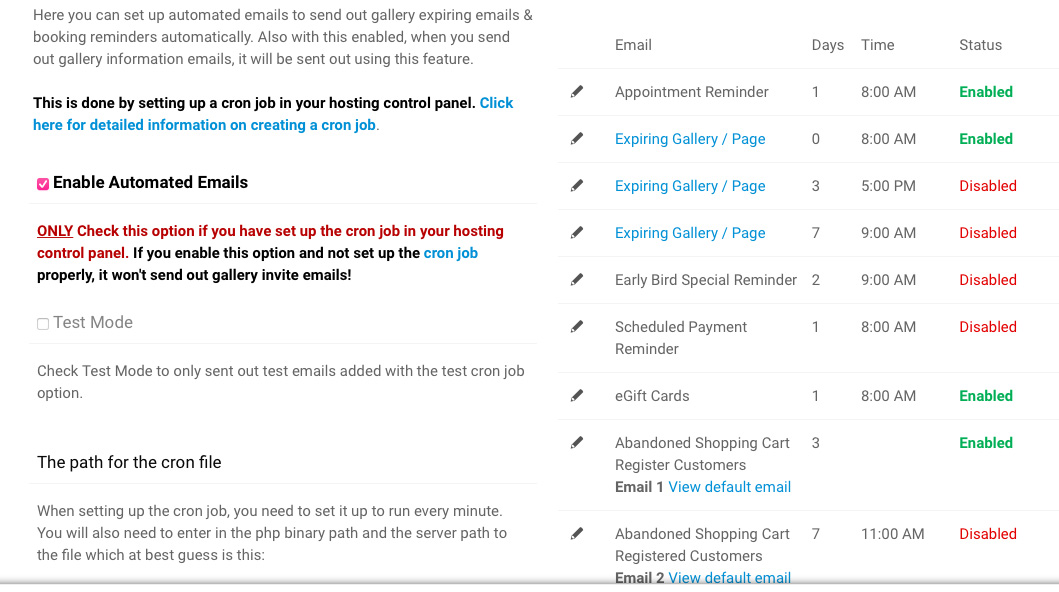This screenshot has width=1059, height=592.
Task: Click pencil icon for Abandoned Cart Email 1
Action: pos(577,443)
